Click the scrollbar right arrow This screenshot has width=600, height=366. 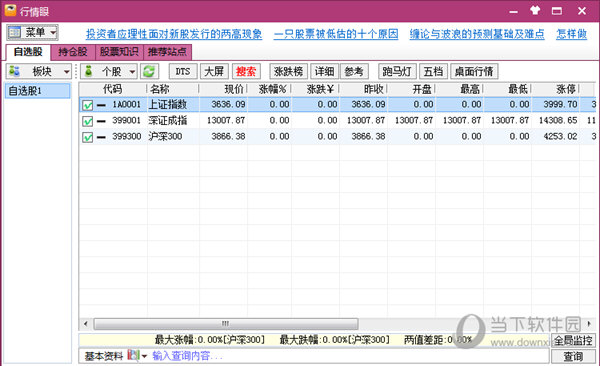click(x=589, y=324)
